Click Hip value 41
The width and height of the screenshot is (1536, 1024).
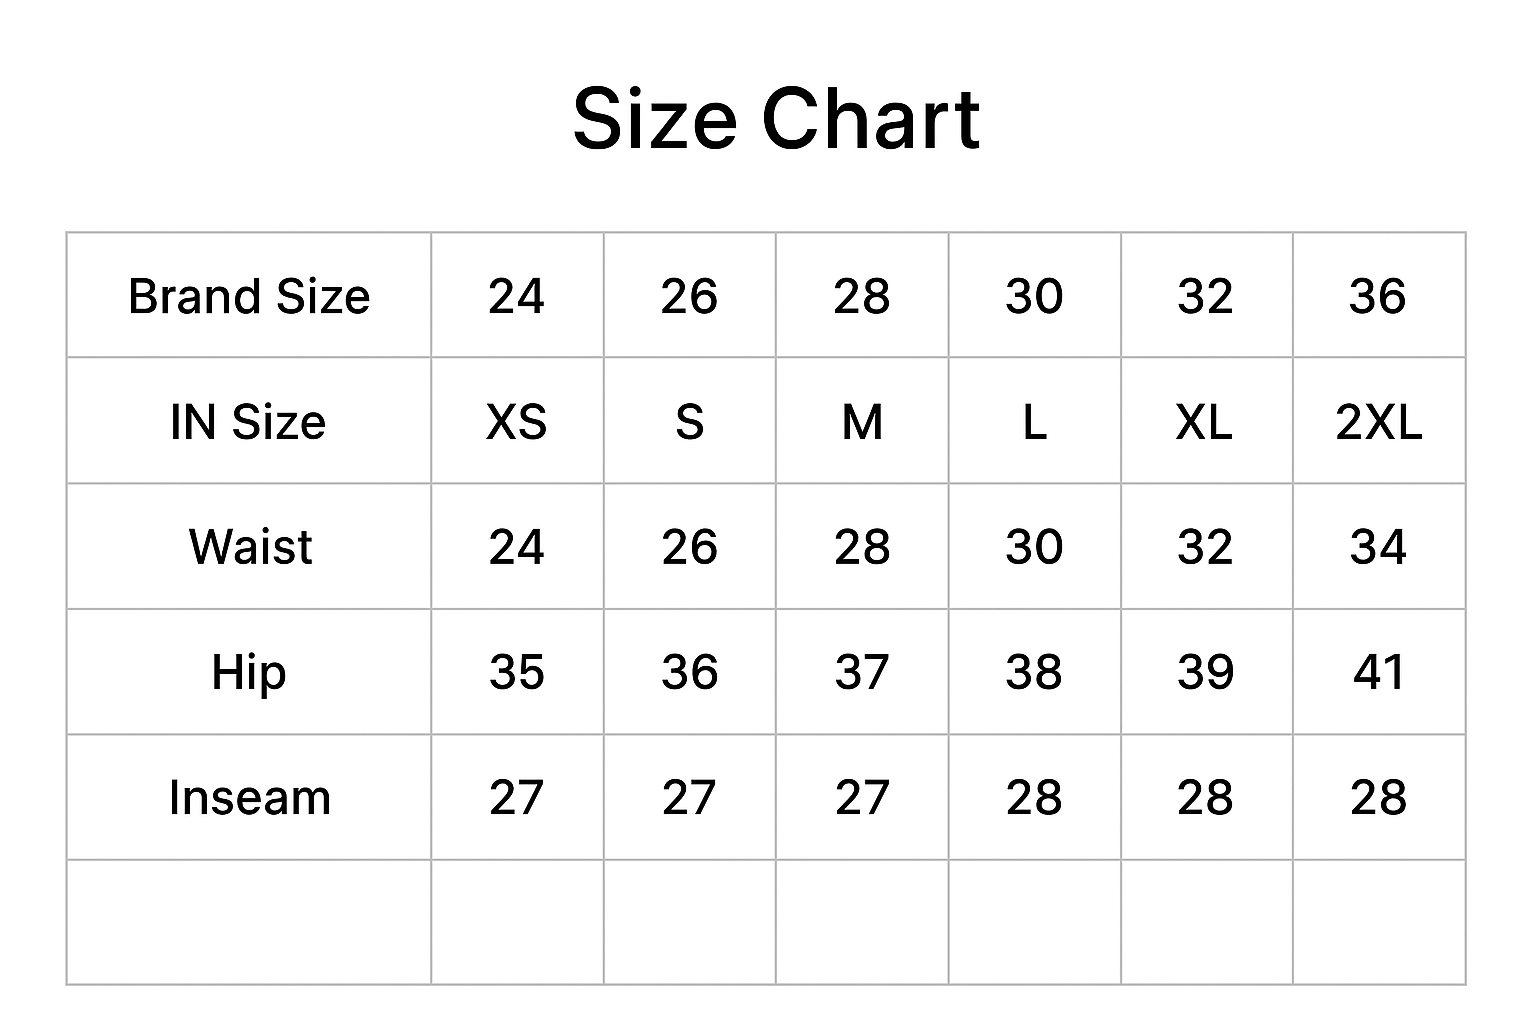pyautogui.click(x=1378, y=672)
